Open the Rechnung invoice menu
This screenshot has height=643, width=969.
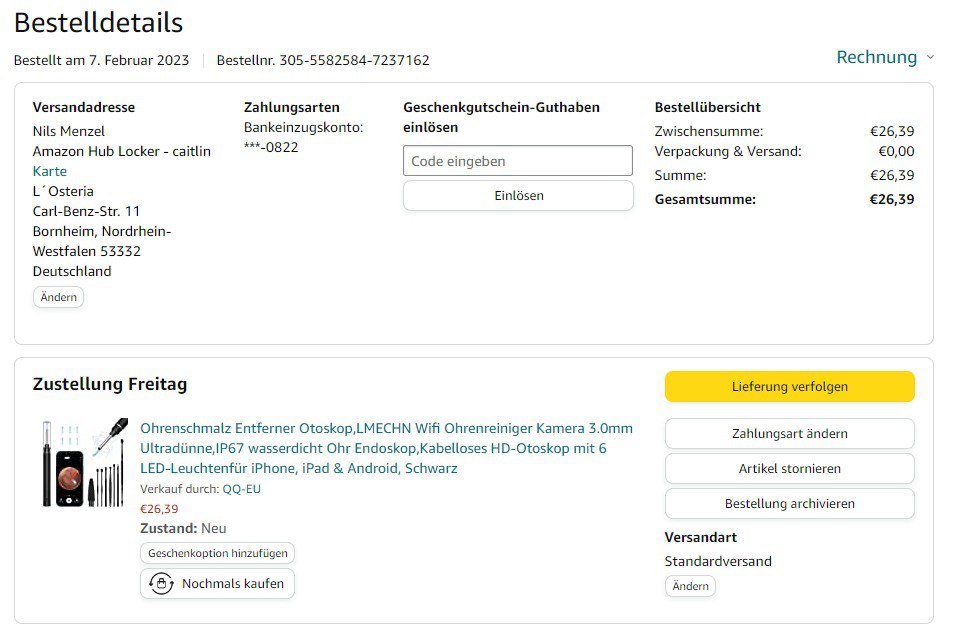click(x=876, y=57)
